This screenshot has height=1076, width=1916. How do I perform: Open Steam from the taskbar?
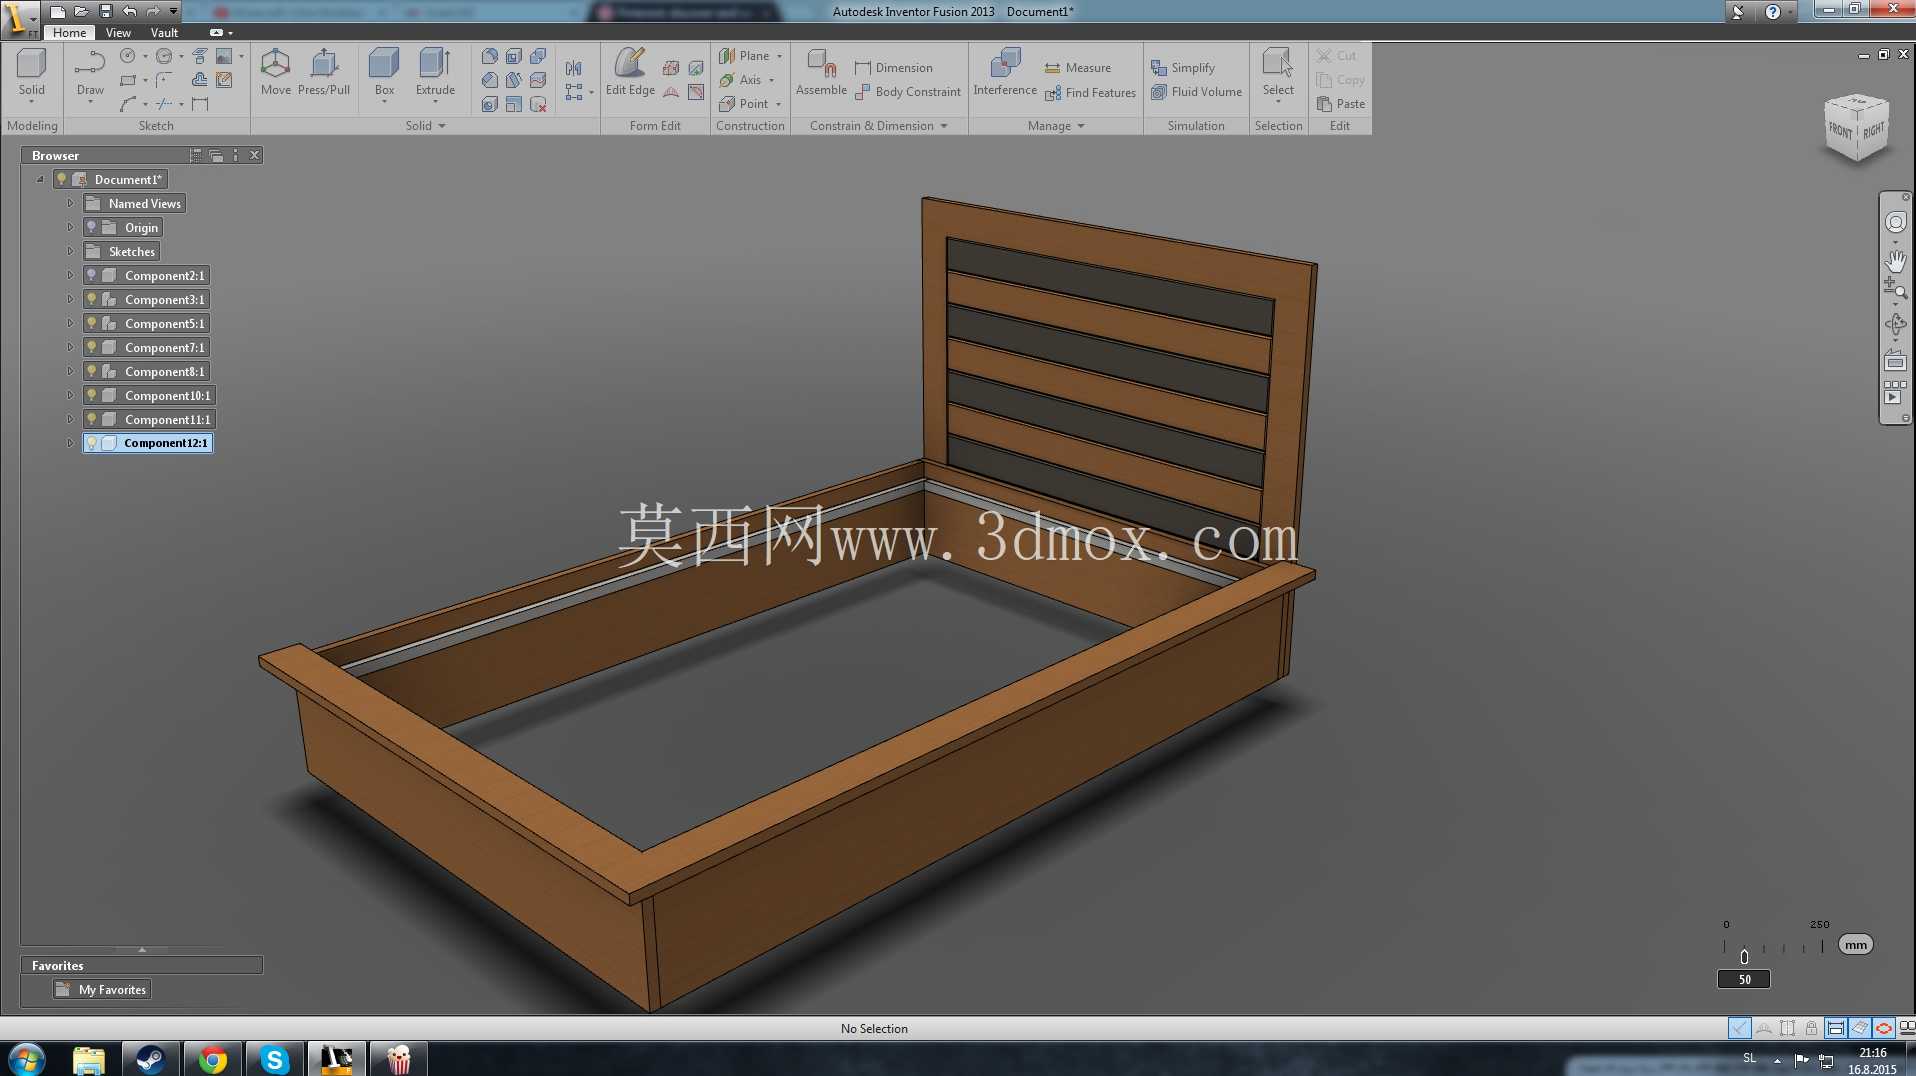tap(150, 1059)
